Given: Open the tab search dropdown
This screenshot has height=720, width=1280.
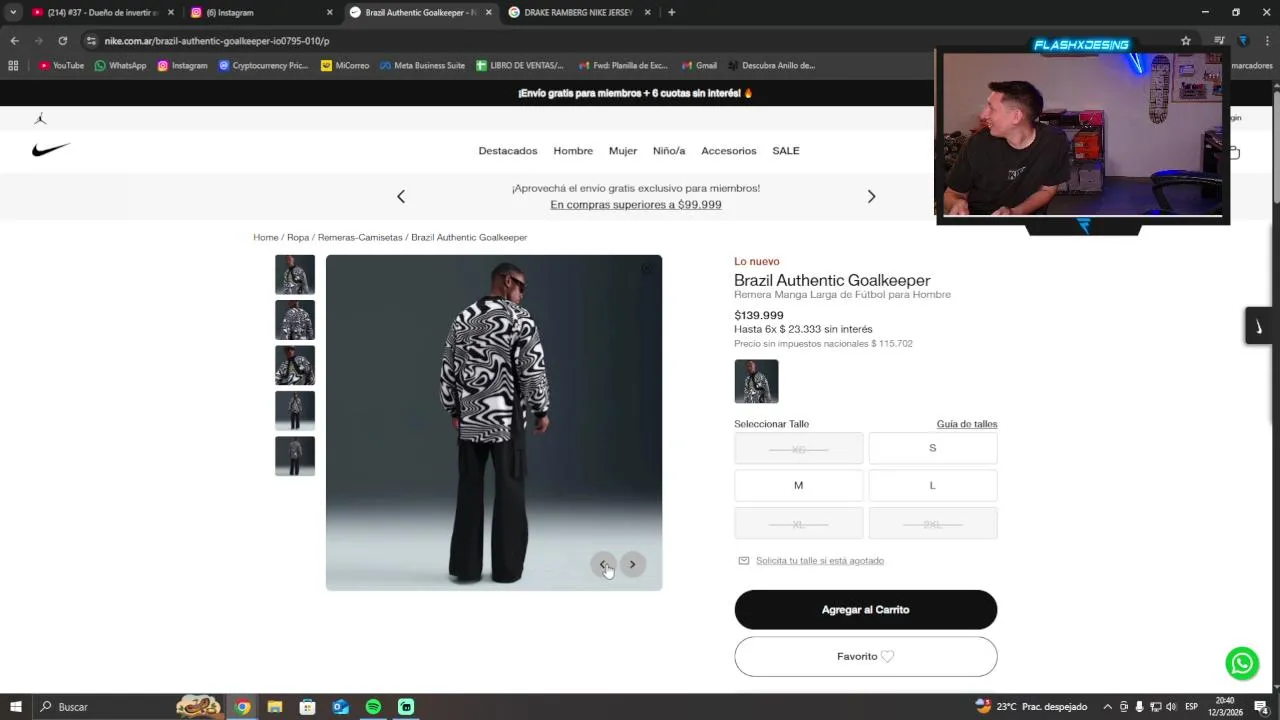Looking at the screenshot, I should click(13, 12).
